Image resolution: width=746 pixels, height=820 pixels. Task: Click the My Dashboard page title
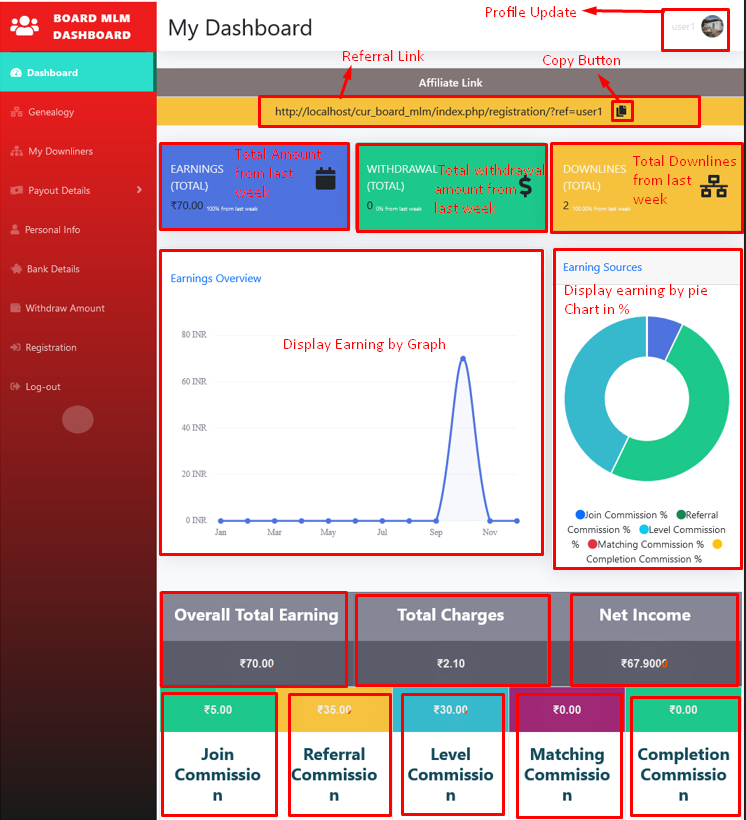pos(240,28)
